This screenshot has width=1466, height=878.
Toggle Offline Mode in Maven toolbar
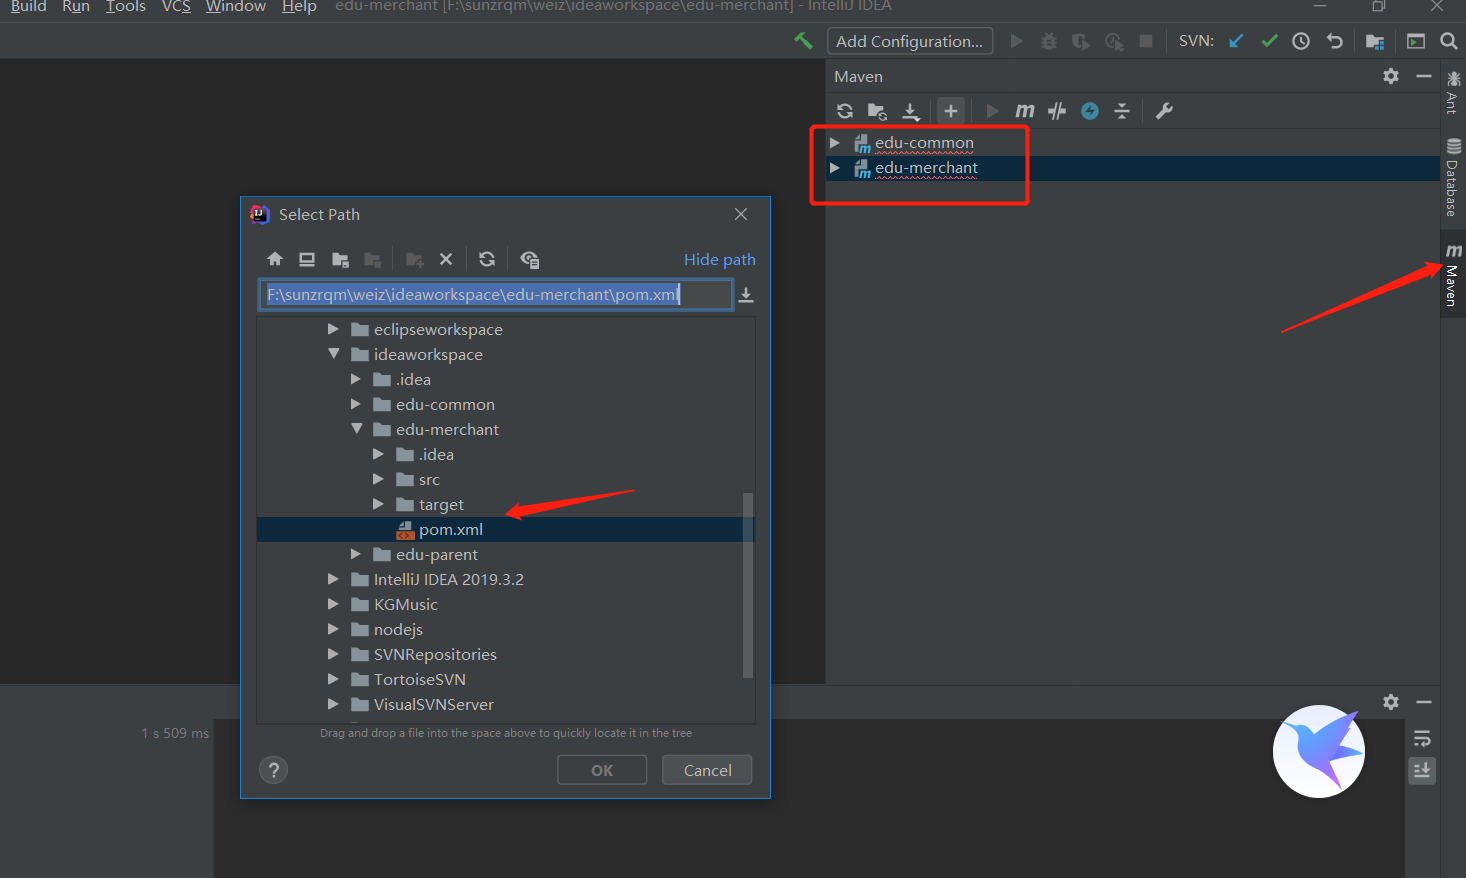(x=1057, y=111)
